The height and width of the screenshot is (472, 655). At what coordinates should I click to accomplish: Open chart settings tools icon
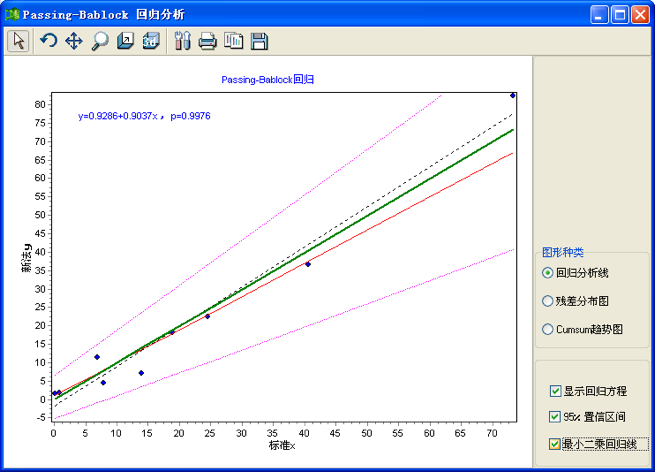click(182, 41)
